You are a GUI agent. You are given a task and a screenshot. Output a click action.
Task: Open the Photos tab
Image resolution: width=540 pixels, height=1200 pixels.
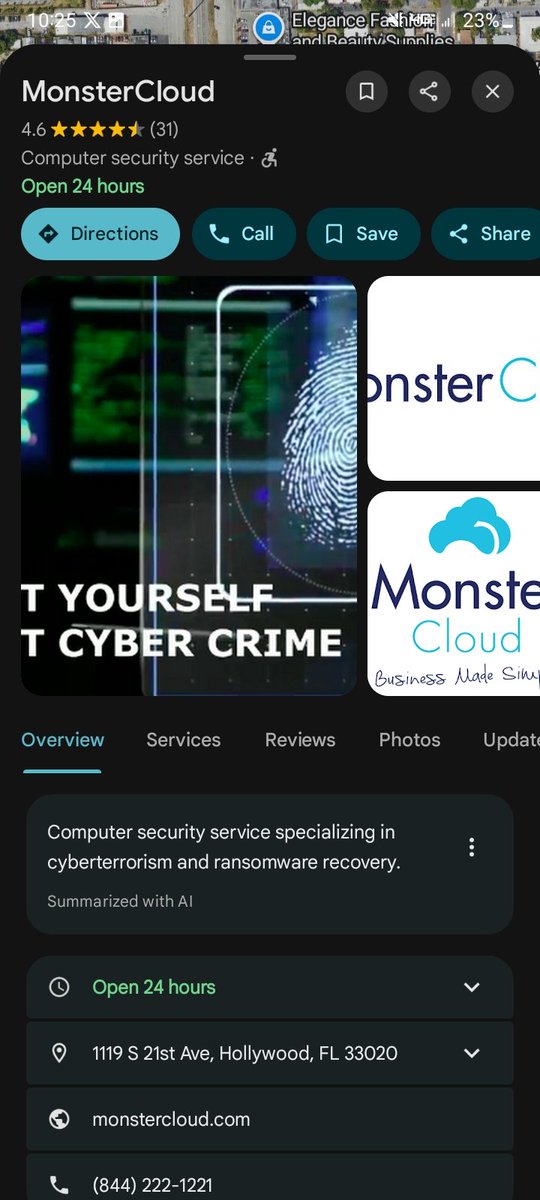click(410, 740)
